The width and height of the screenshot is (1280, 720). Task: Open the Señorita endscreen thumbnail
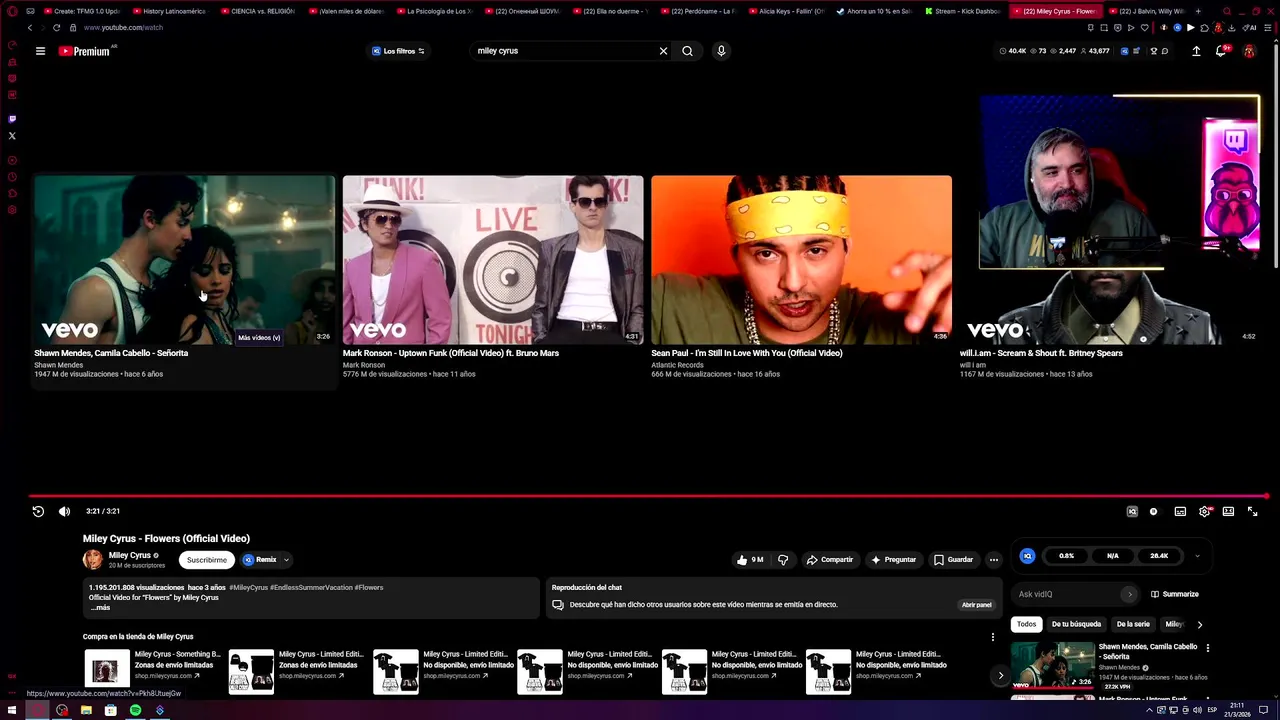tap(184, 260)
